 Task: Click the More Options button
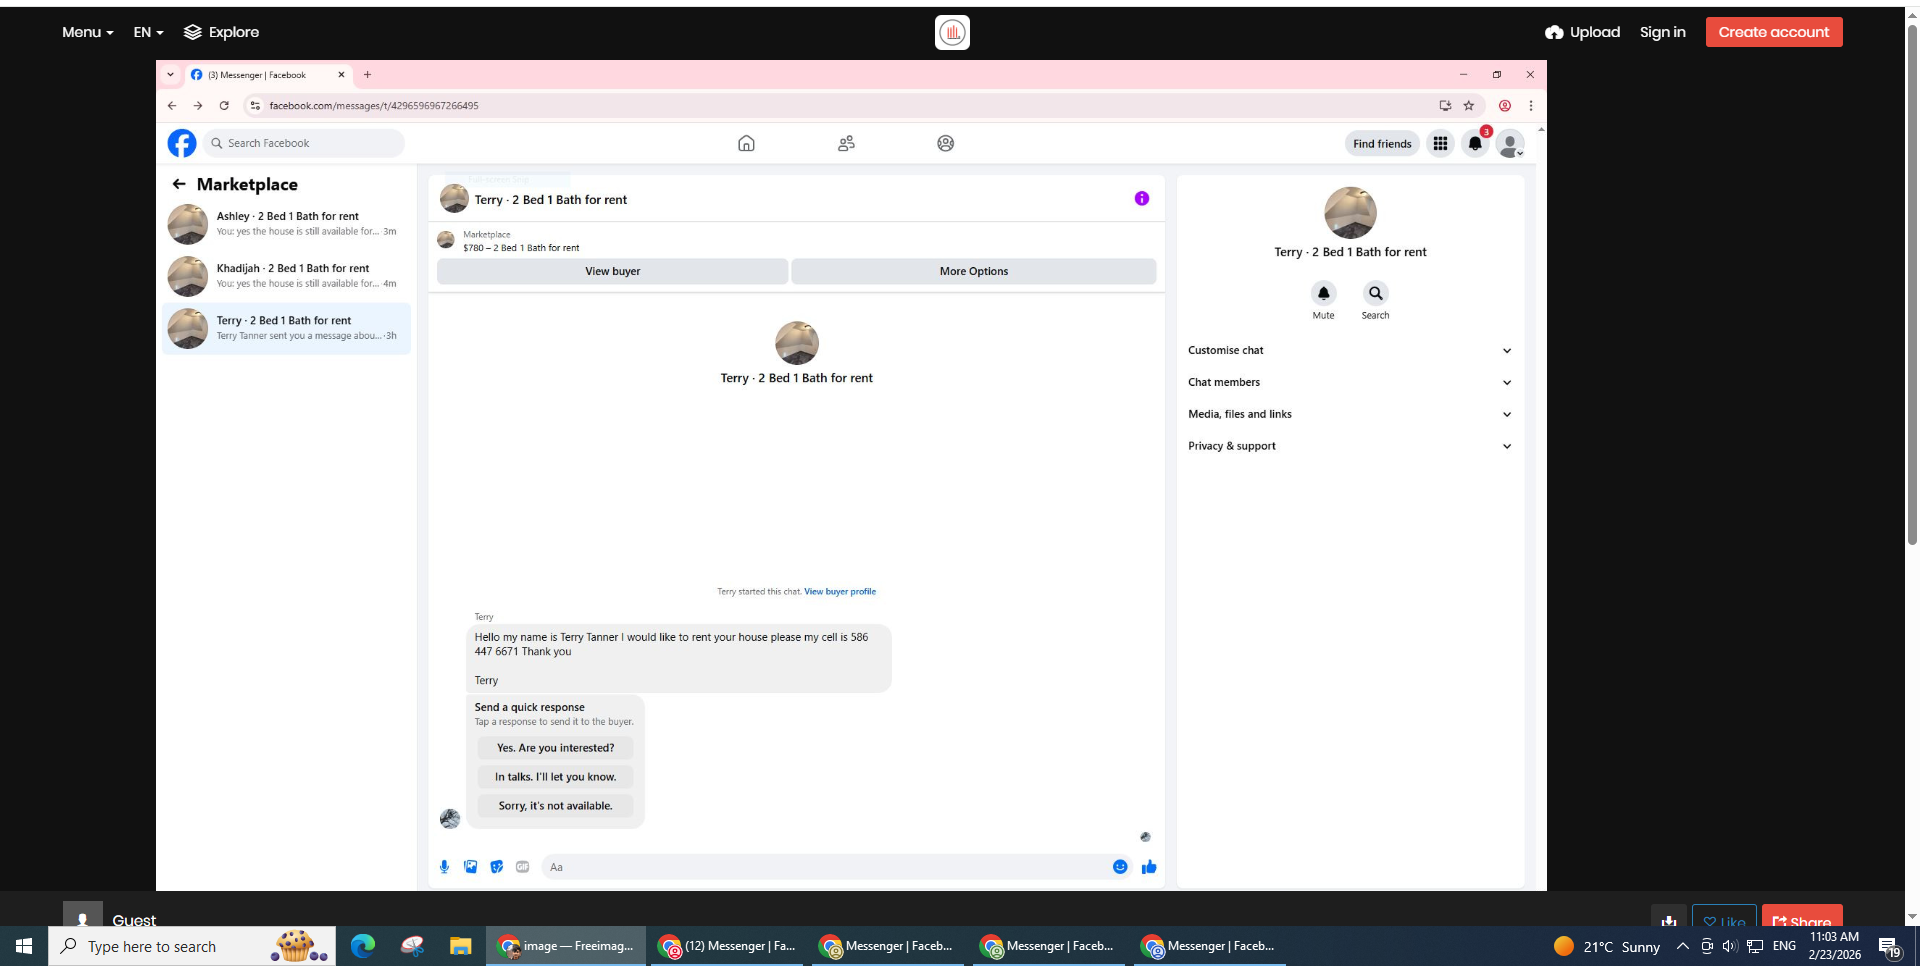(x=974, y=271)
